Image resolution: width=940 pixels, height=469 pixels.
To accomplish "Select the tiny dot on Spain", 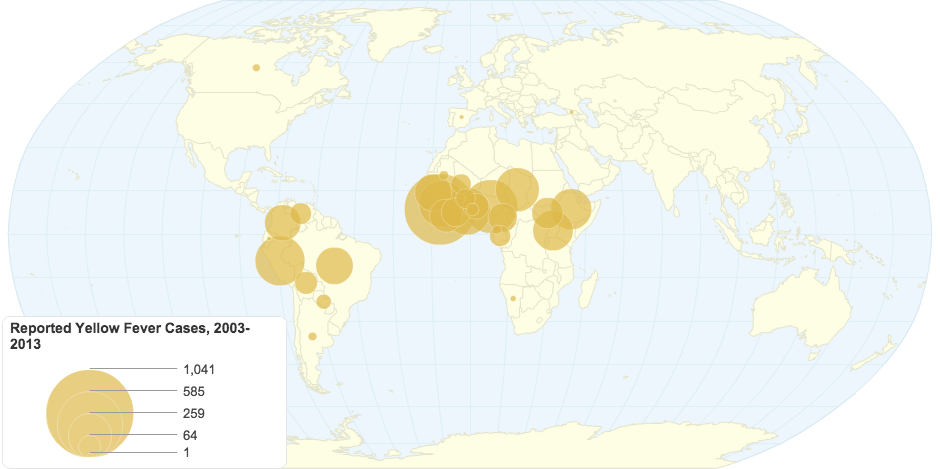I will 461,117.
